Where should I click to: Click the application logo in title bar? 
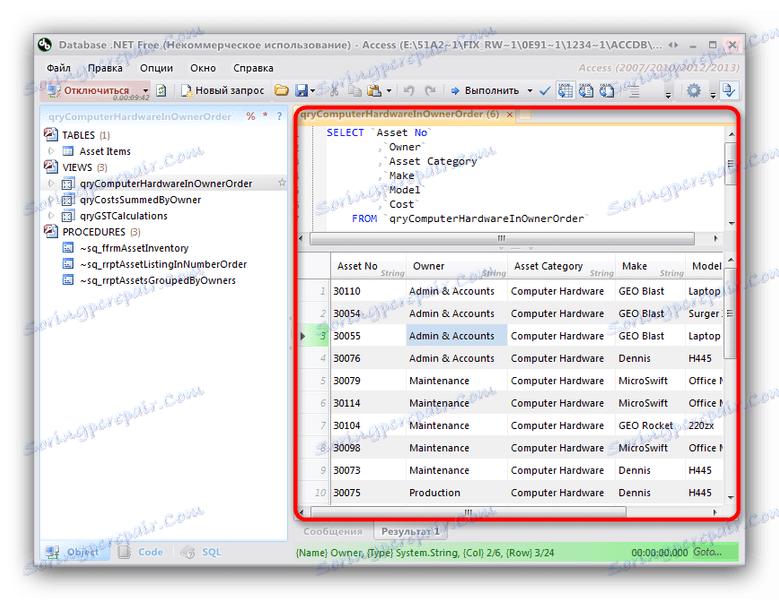(x=45, y=45)
